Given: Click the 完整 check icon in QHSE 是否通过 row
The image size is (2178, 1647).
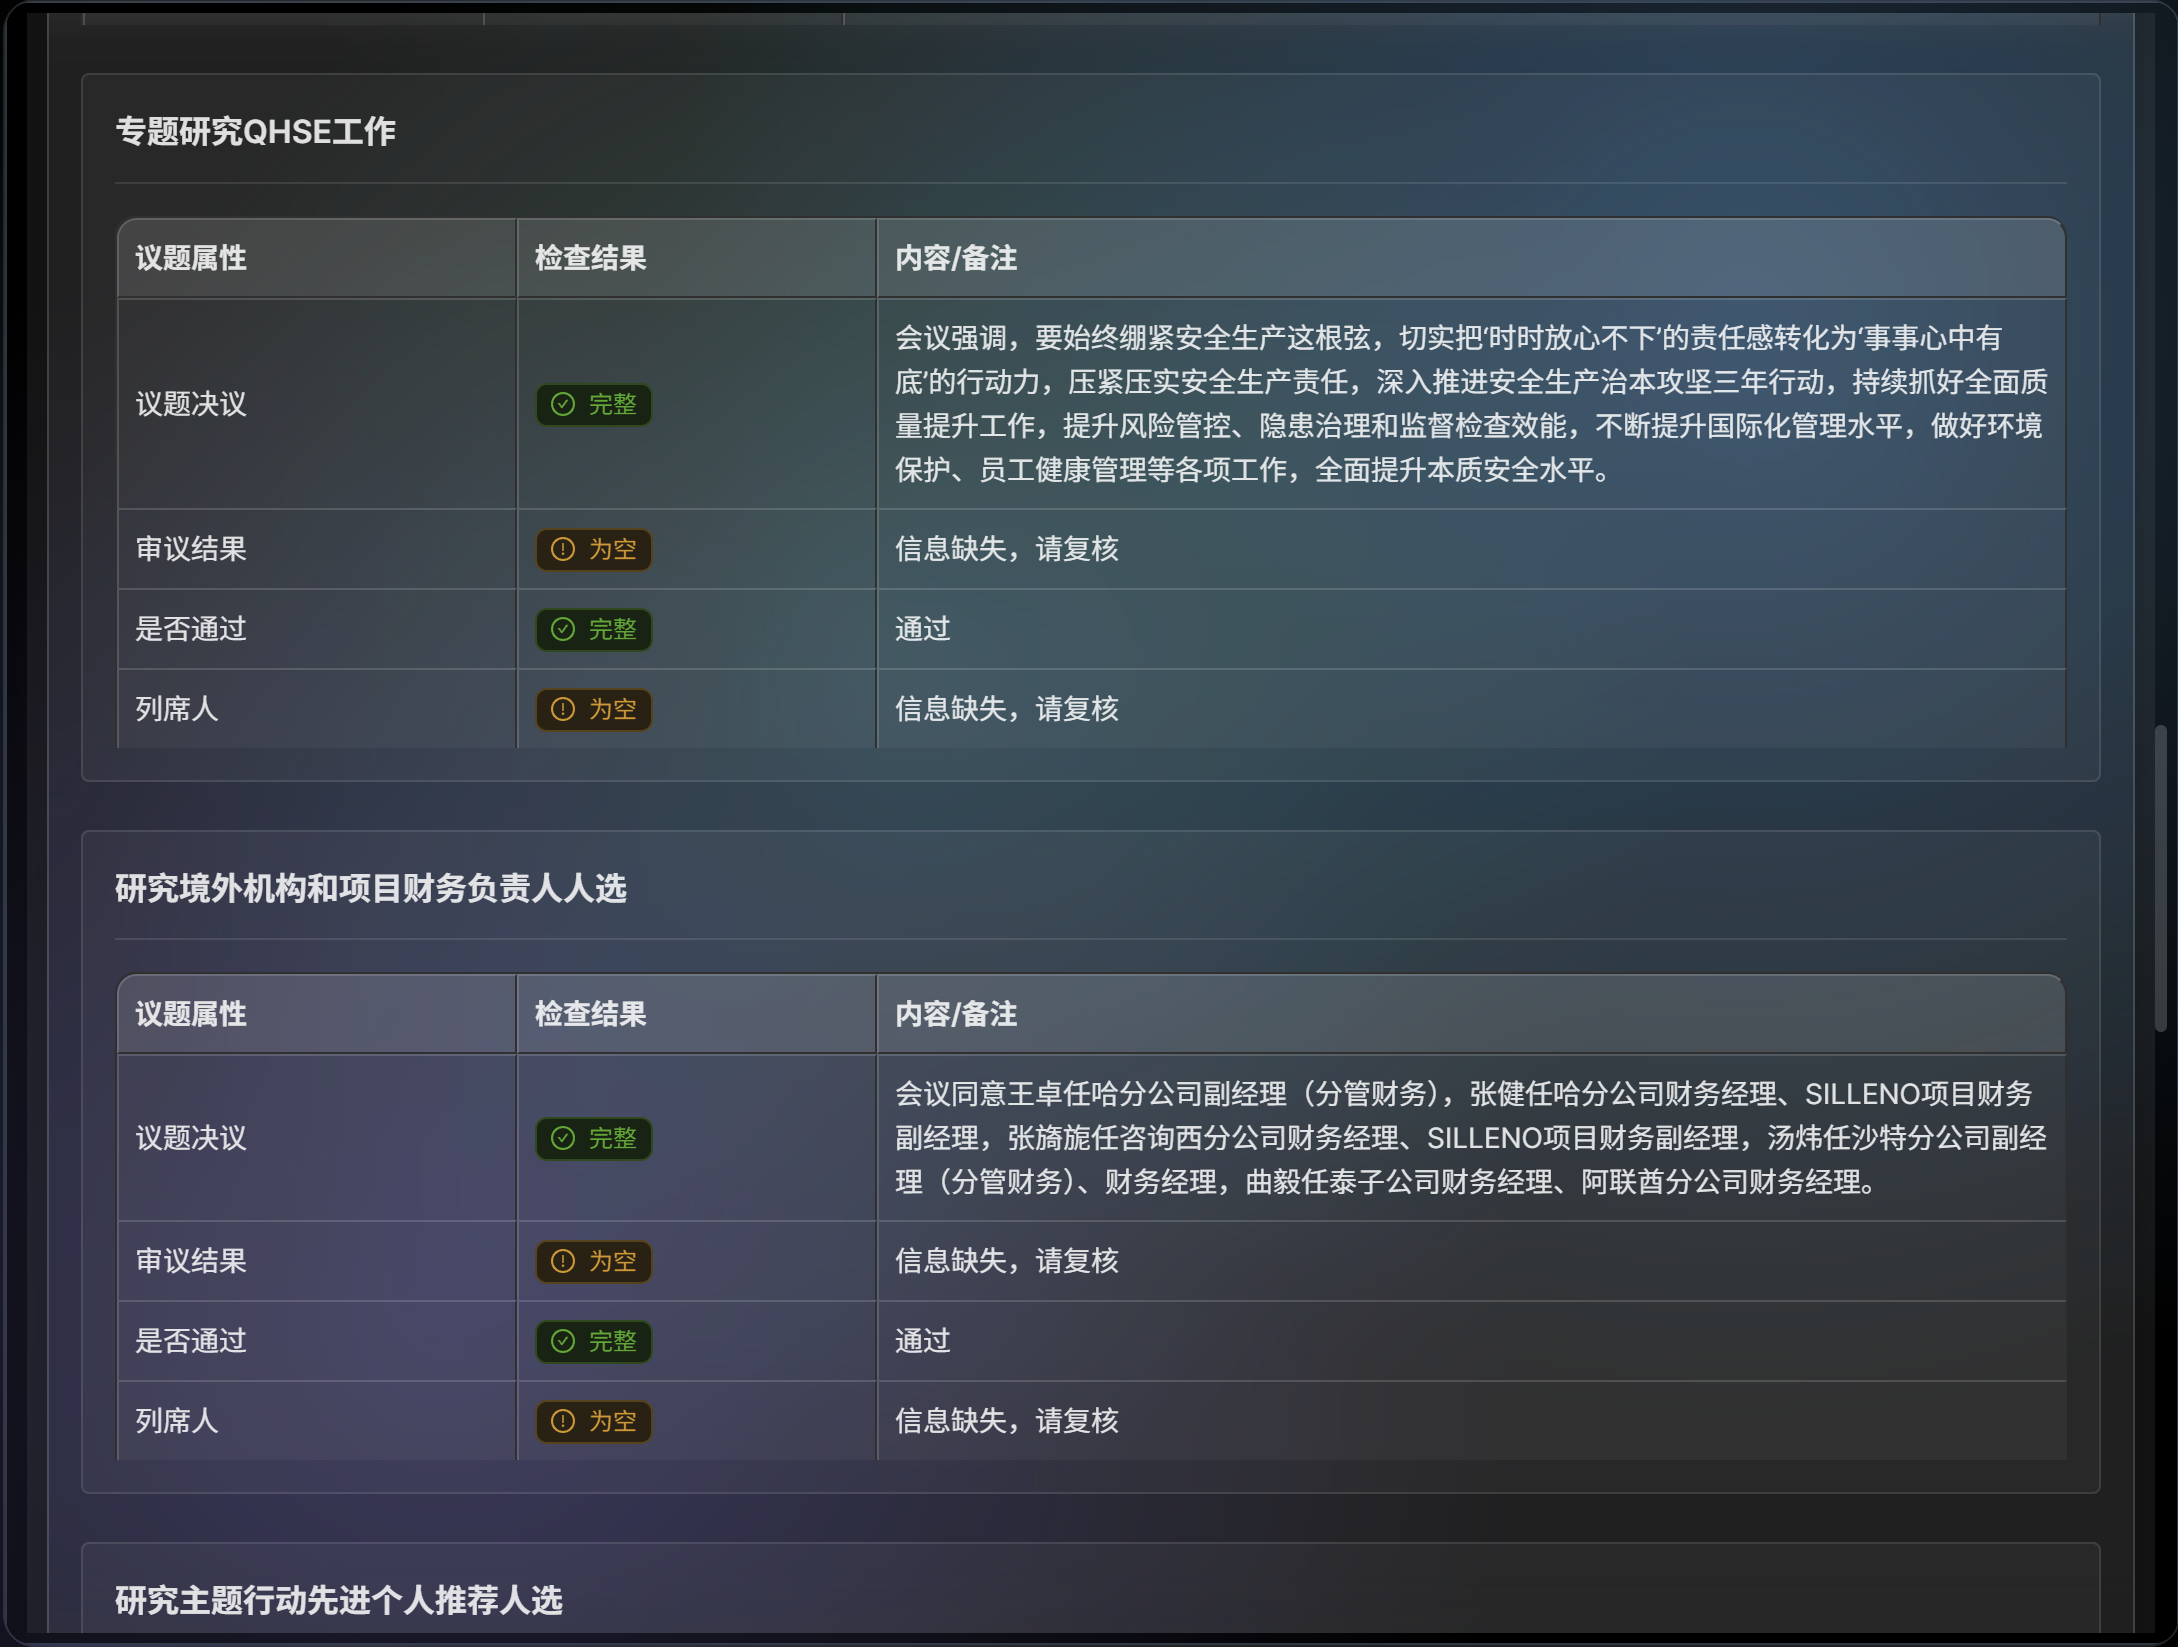Looking at the screenshot, I should pos(563,629).
